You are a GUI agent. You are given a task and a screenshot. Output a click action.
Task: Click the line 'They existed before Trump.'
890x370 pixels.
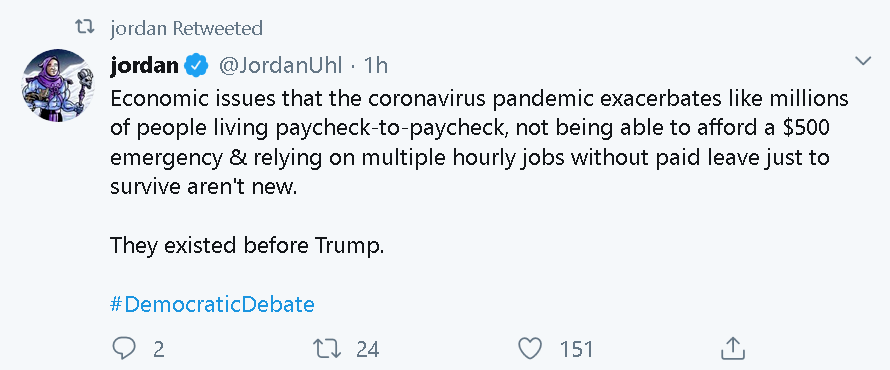pyautogui.click(x=247, y=246)
